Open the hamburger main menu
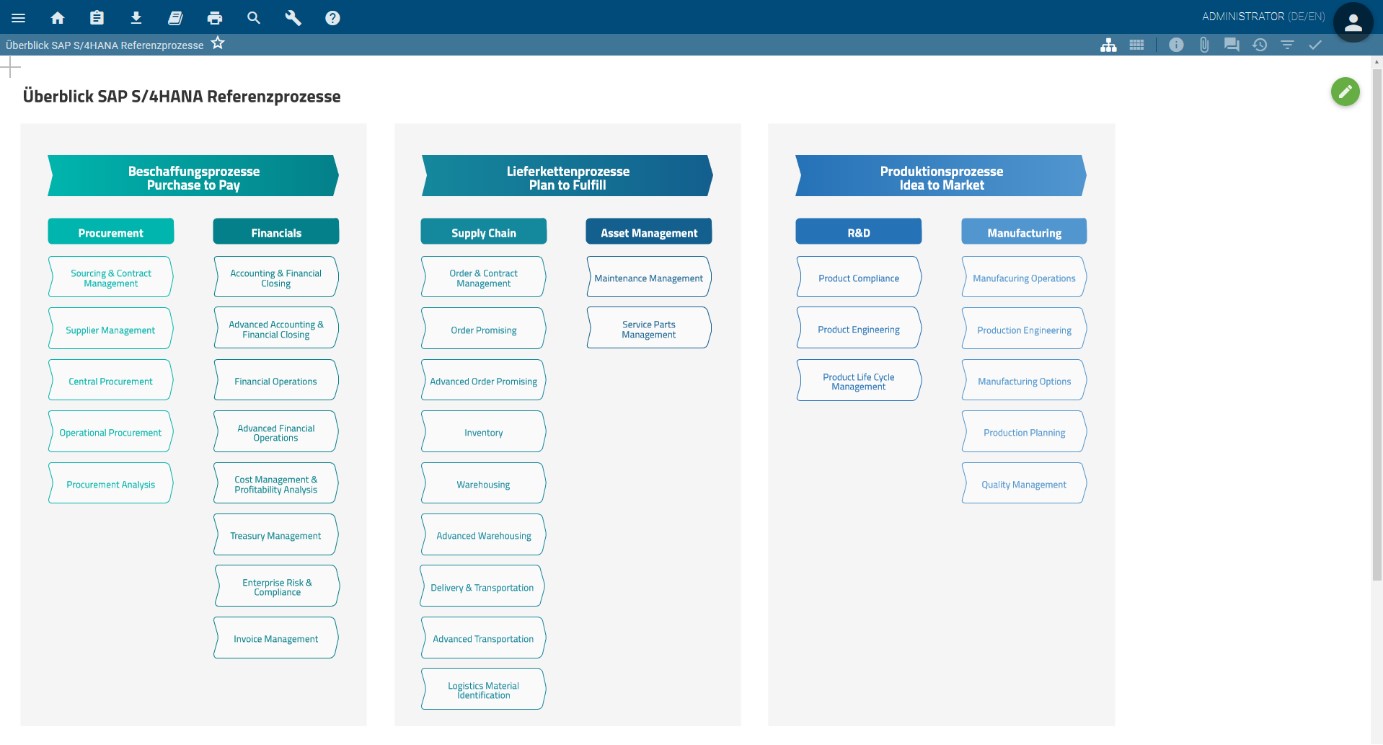The height and width of the screenshot is (745, 1383). [x=18, y=17]
